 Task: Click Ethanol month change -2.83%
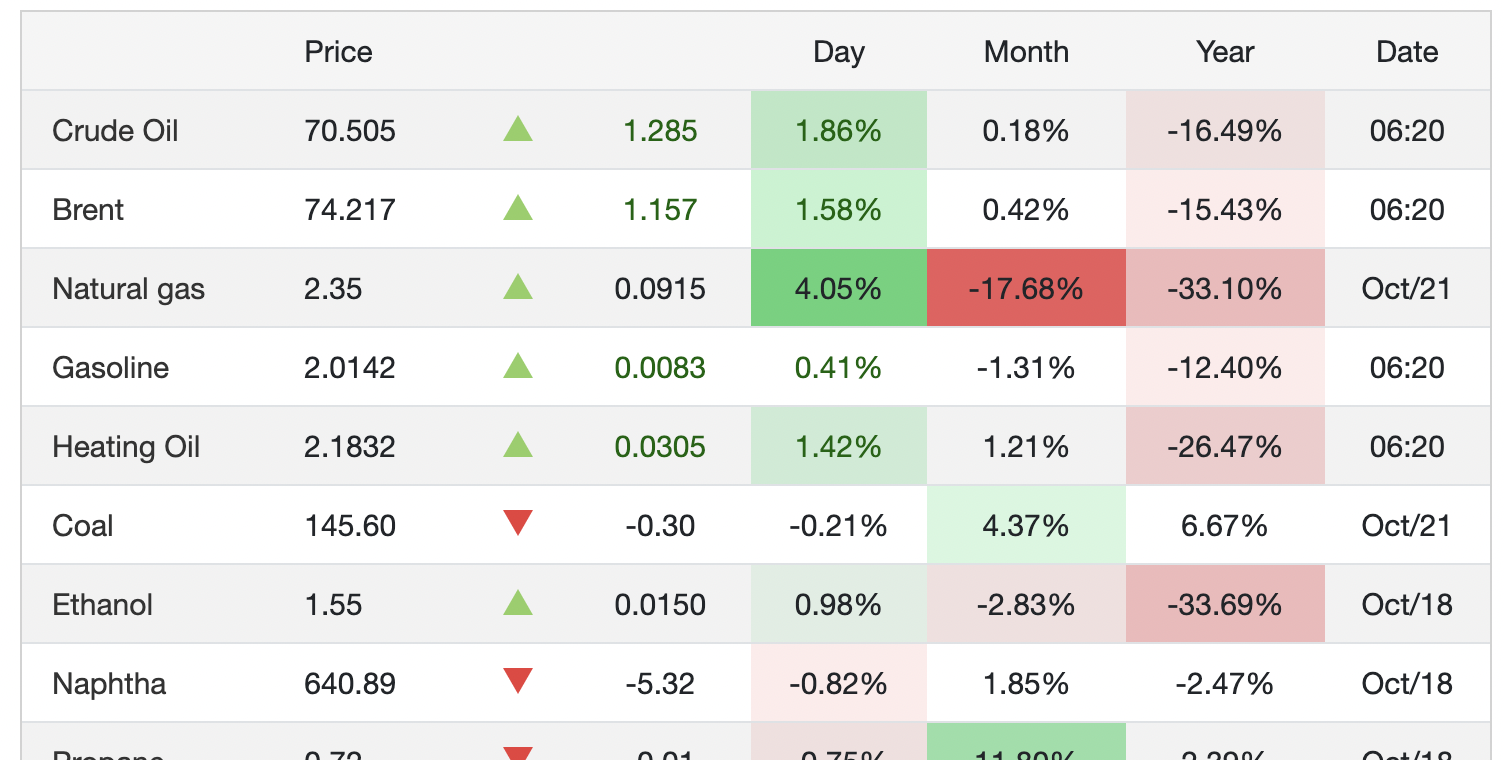pos(1026,605)
